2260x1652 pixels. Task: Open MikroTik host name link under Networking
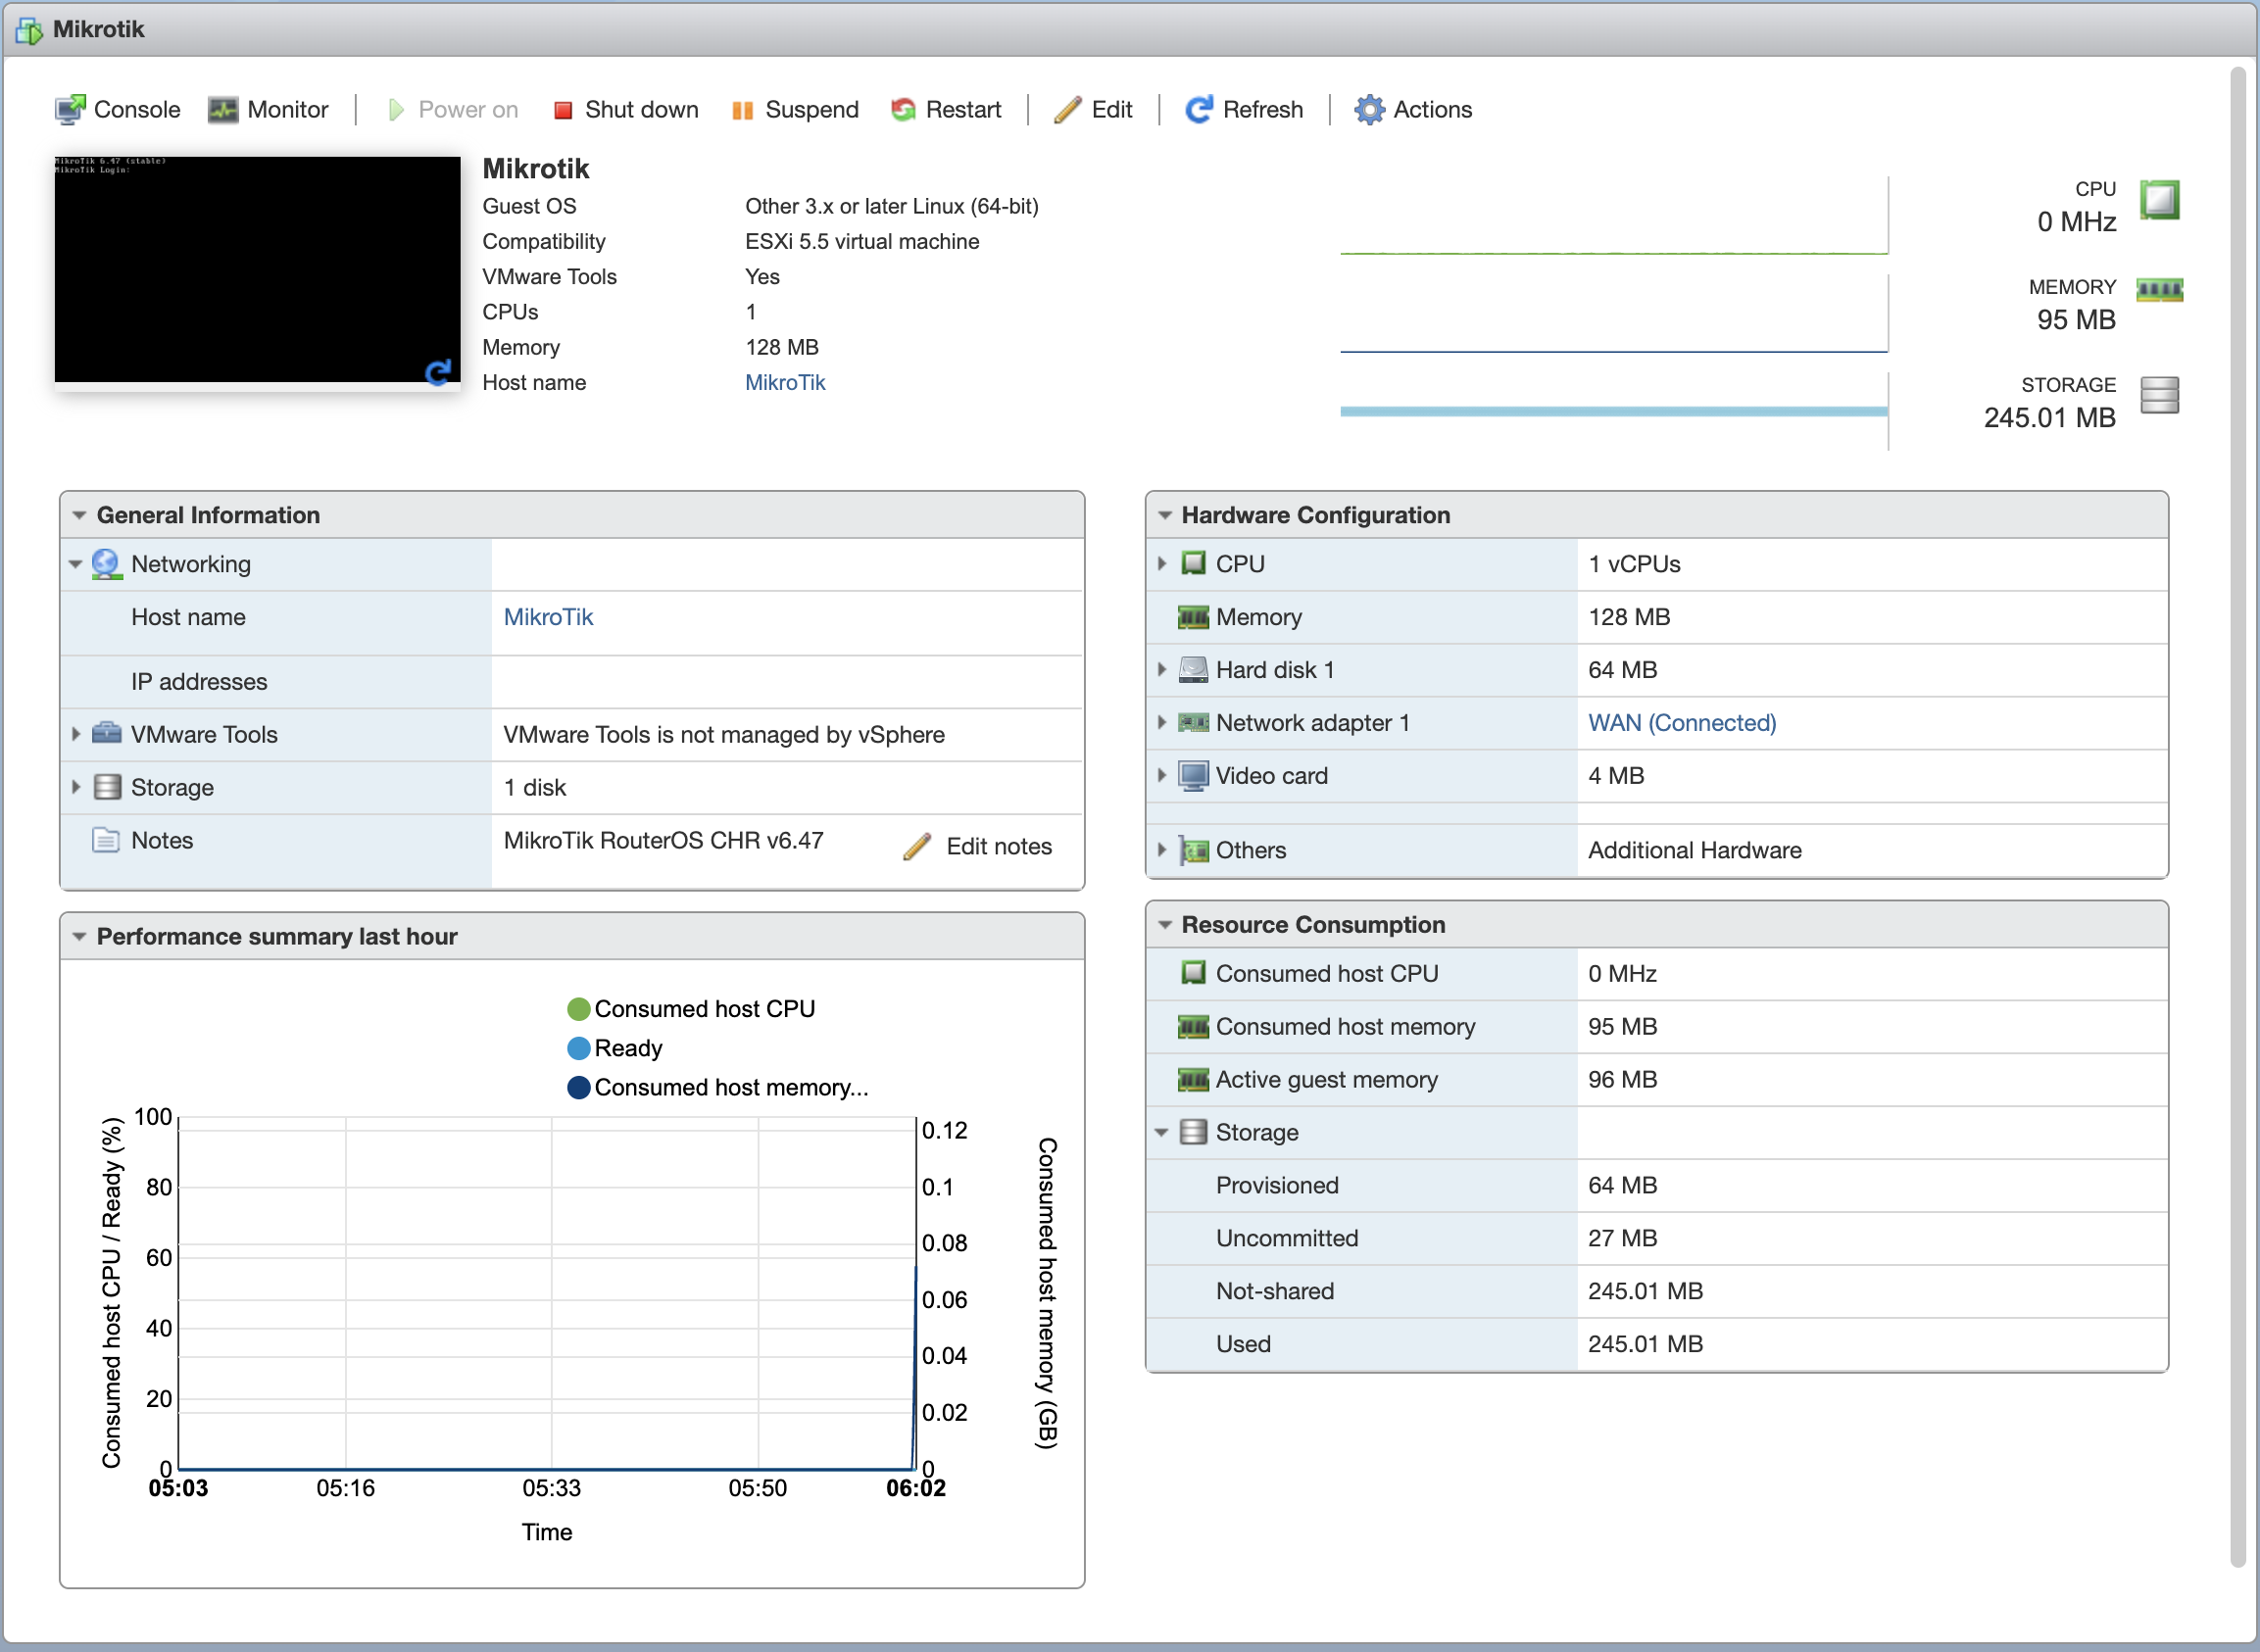click(548, 617)
